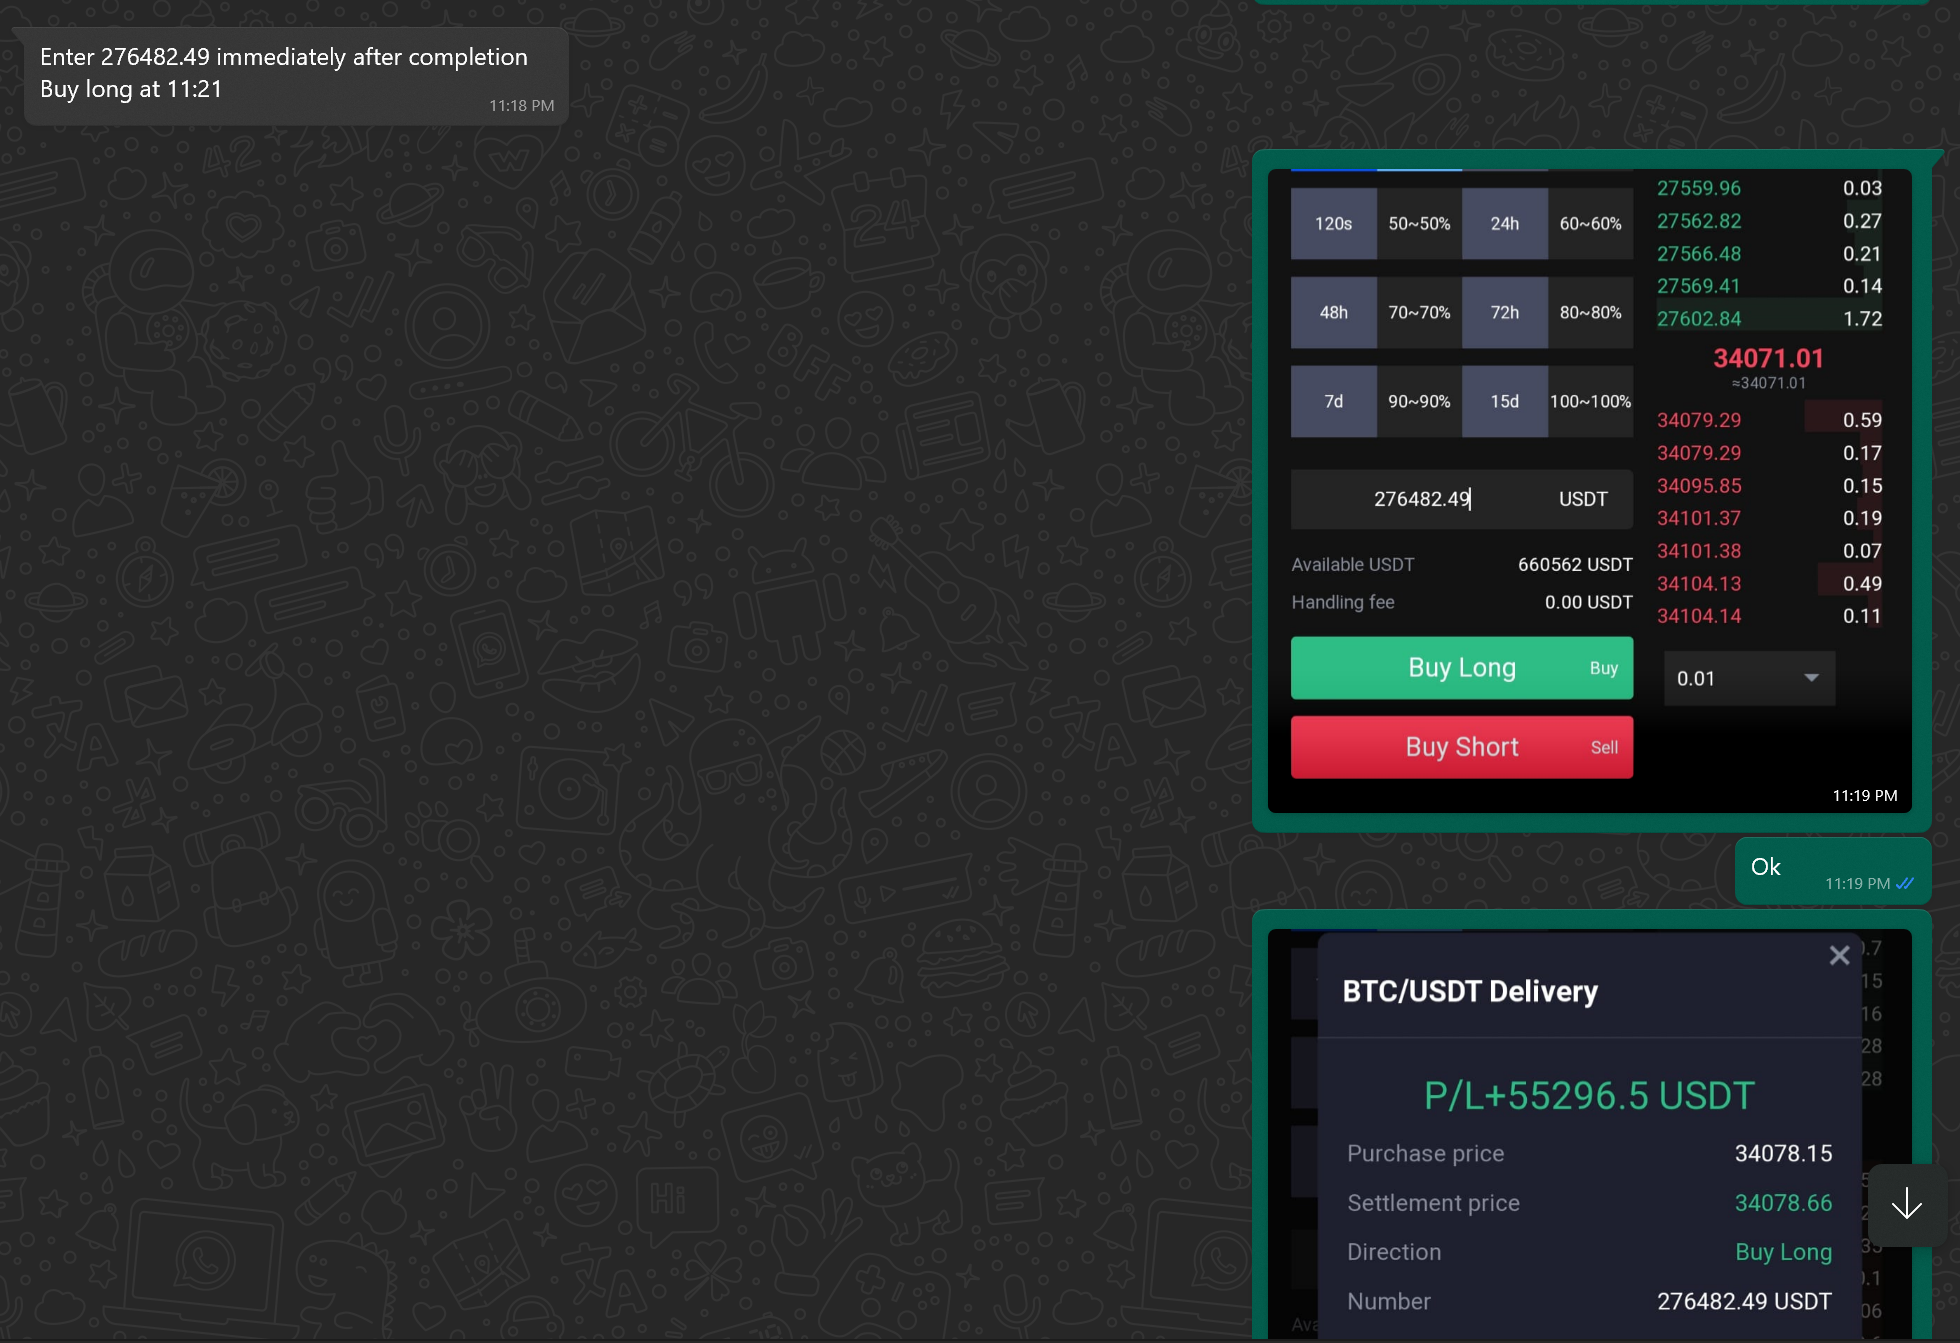
Task: Choose the 48h delivery period
Action: pos(1333,313)
